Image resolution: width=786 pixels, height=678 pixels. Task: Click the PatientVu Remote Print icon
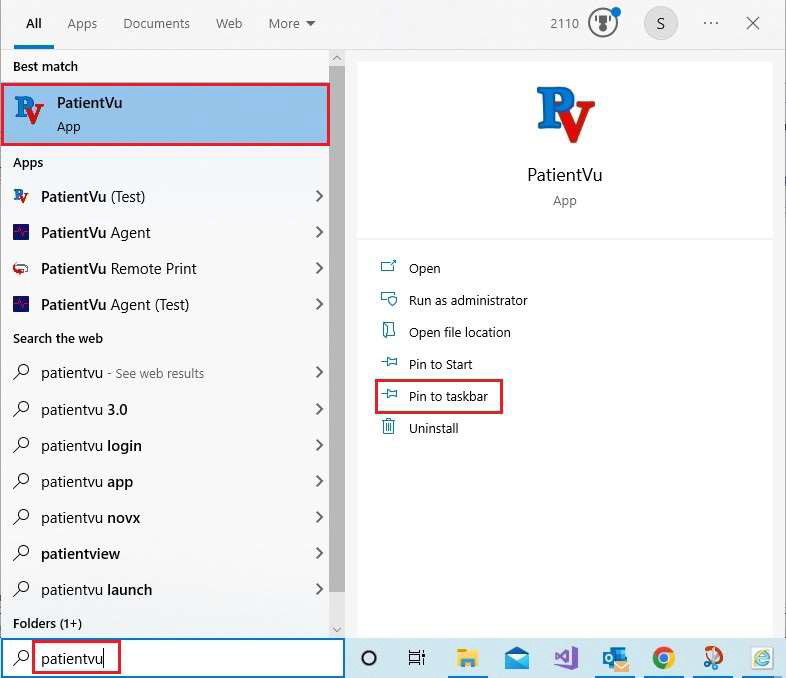click(x=21, y=269)
